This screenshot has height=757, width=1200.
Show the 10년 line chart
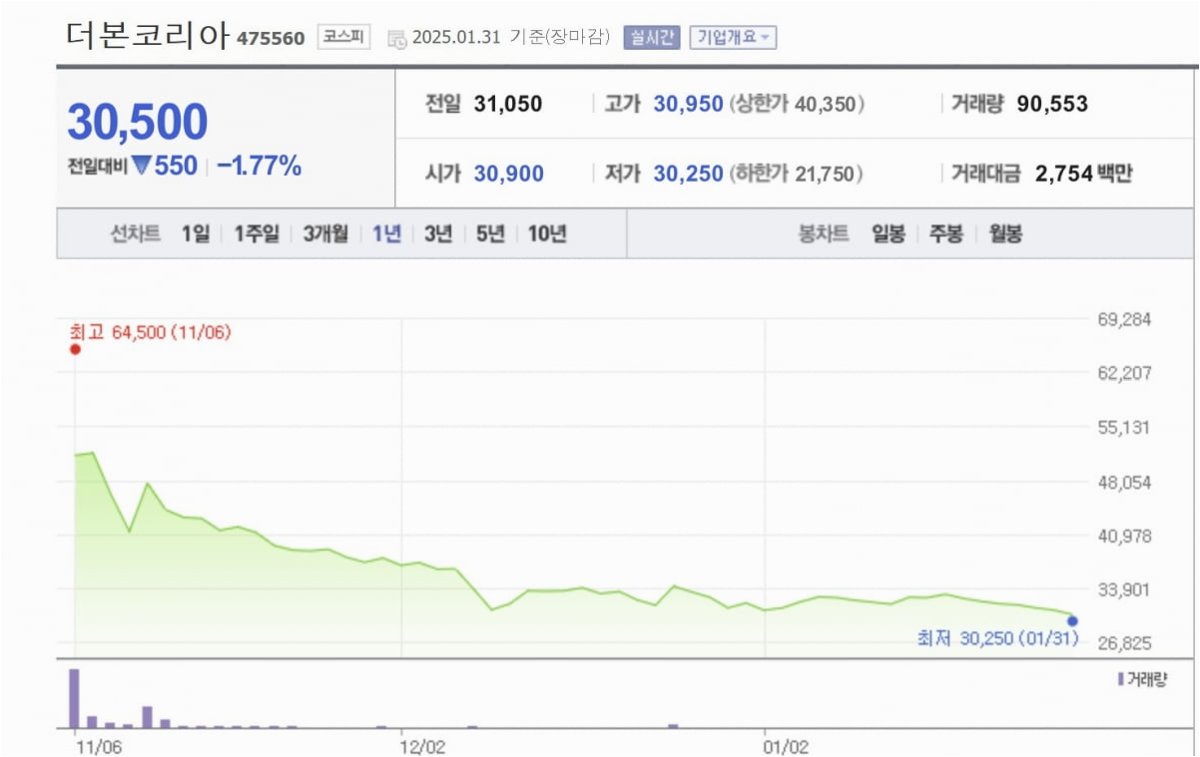(547, 234)
